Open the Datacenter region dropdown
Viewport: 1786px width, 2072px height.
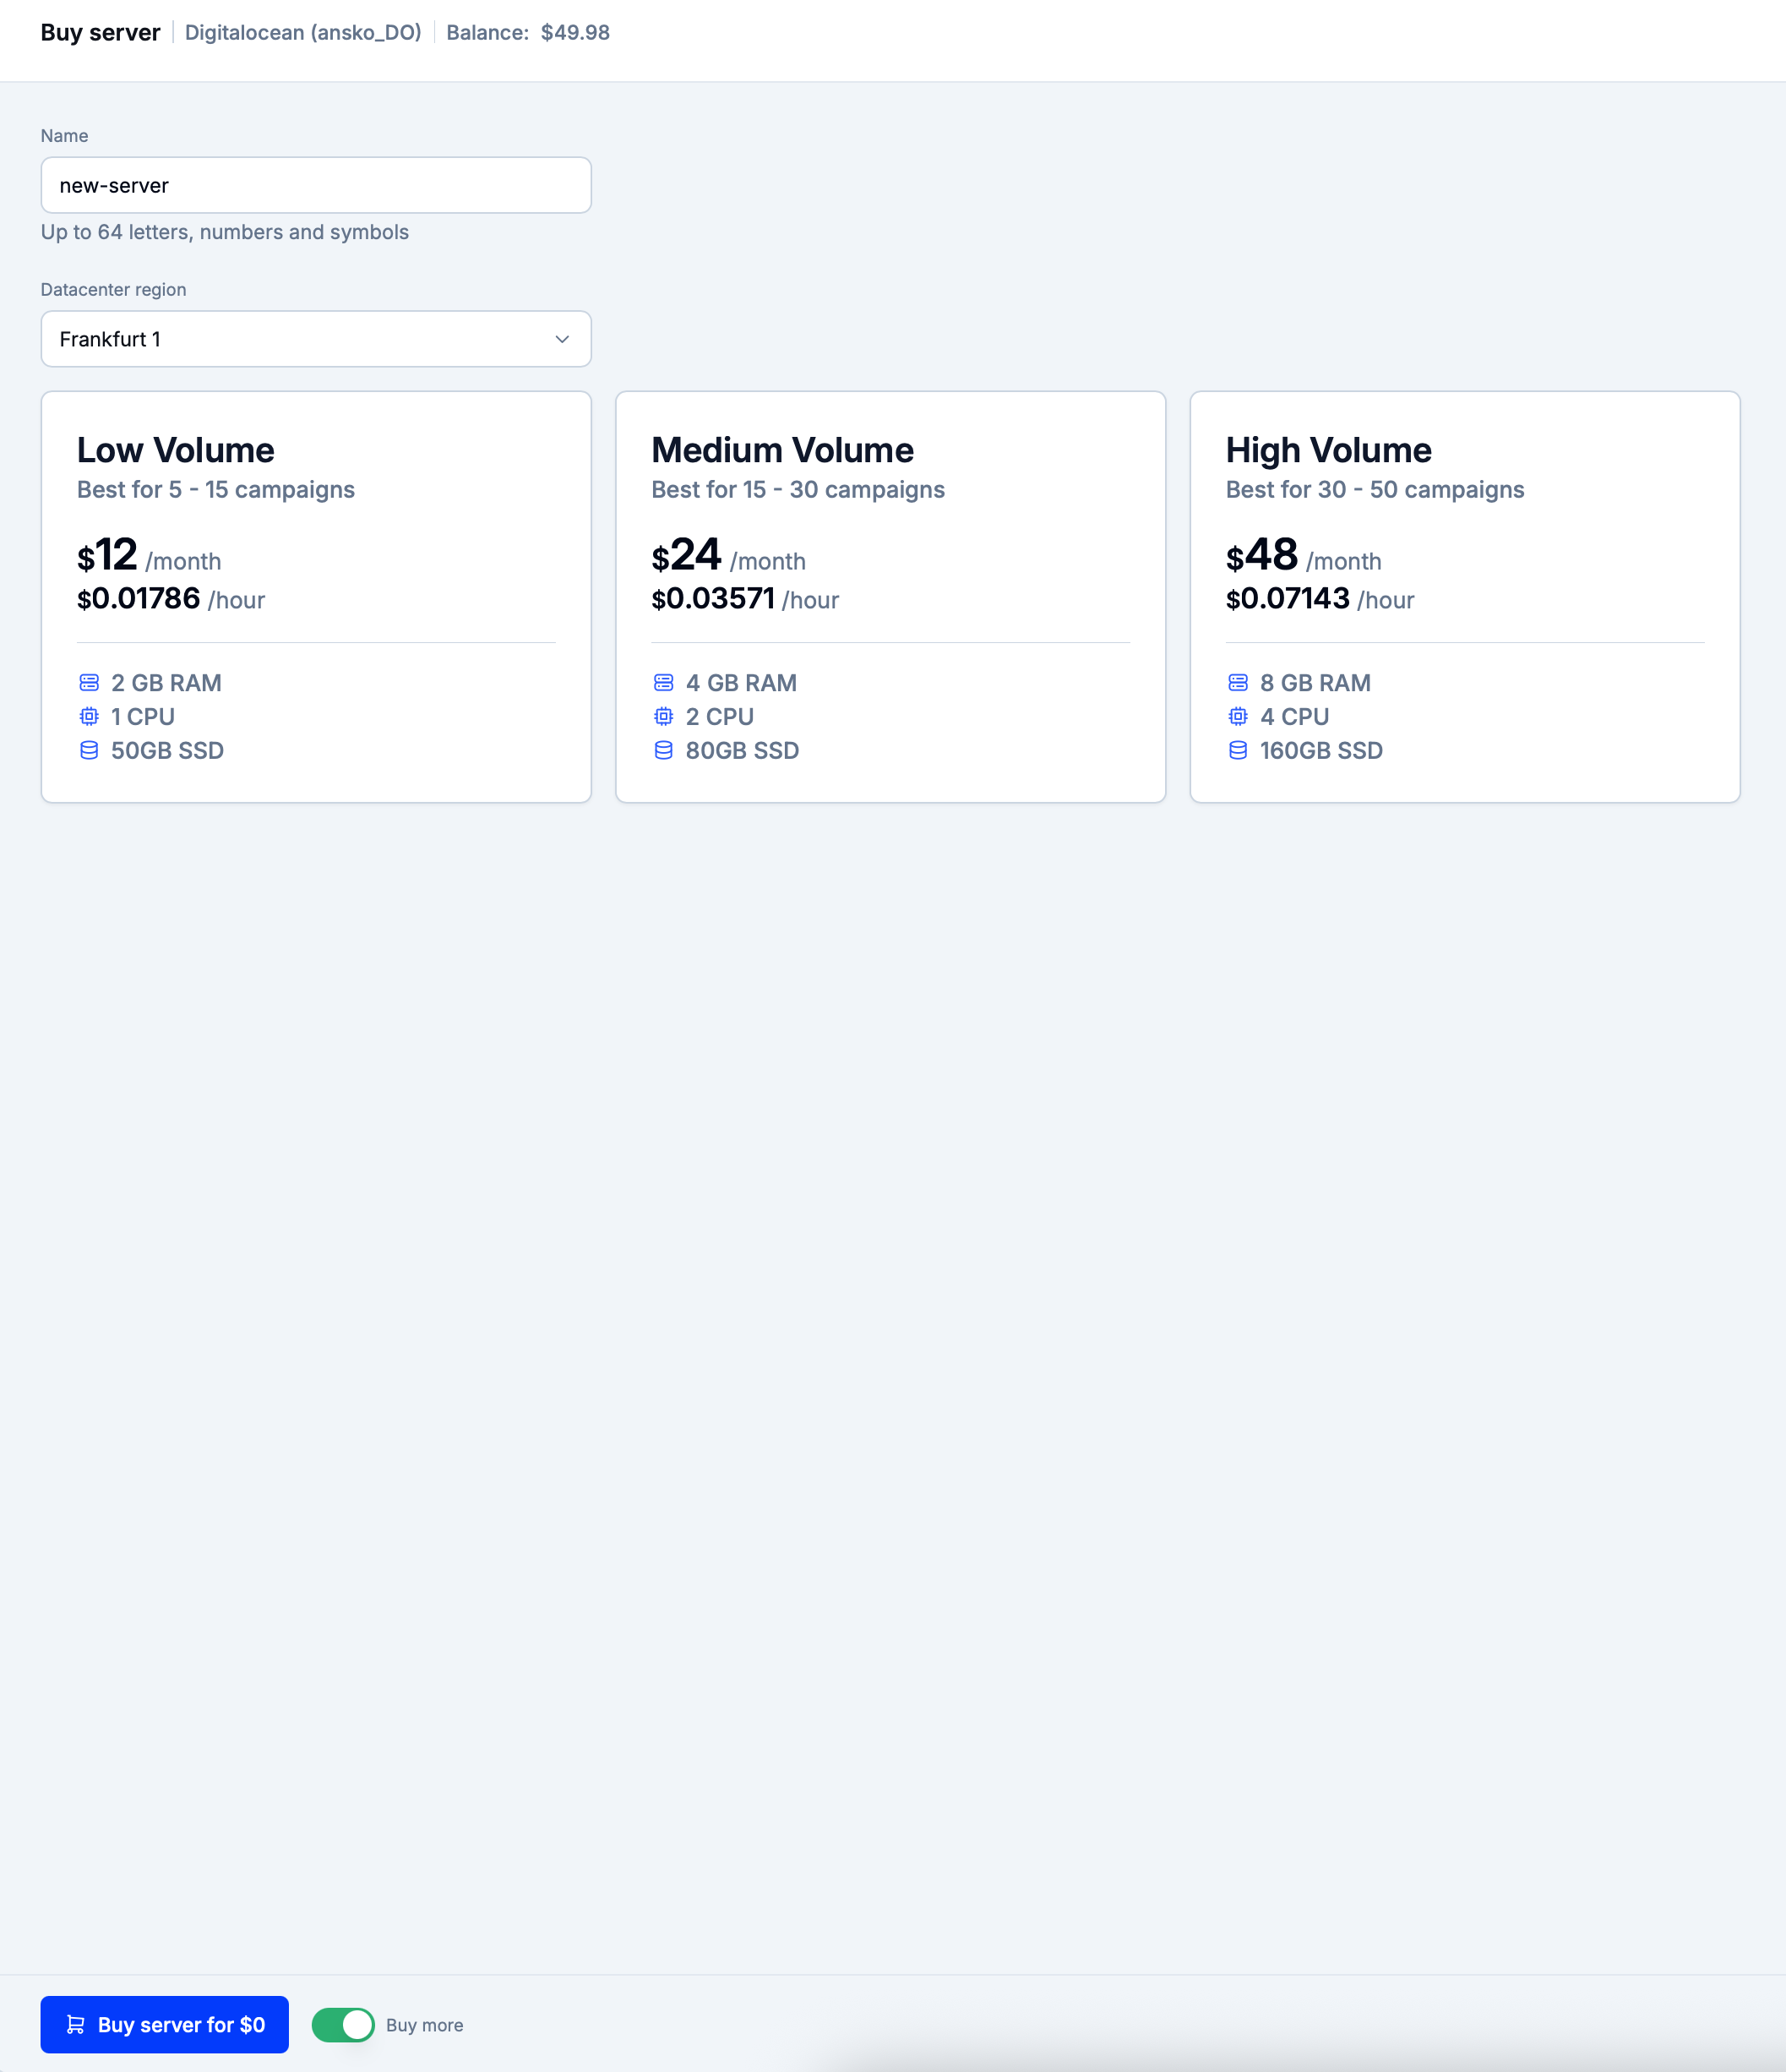pyautogui.click(x=316, y=339)
